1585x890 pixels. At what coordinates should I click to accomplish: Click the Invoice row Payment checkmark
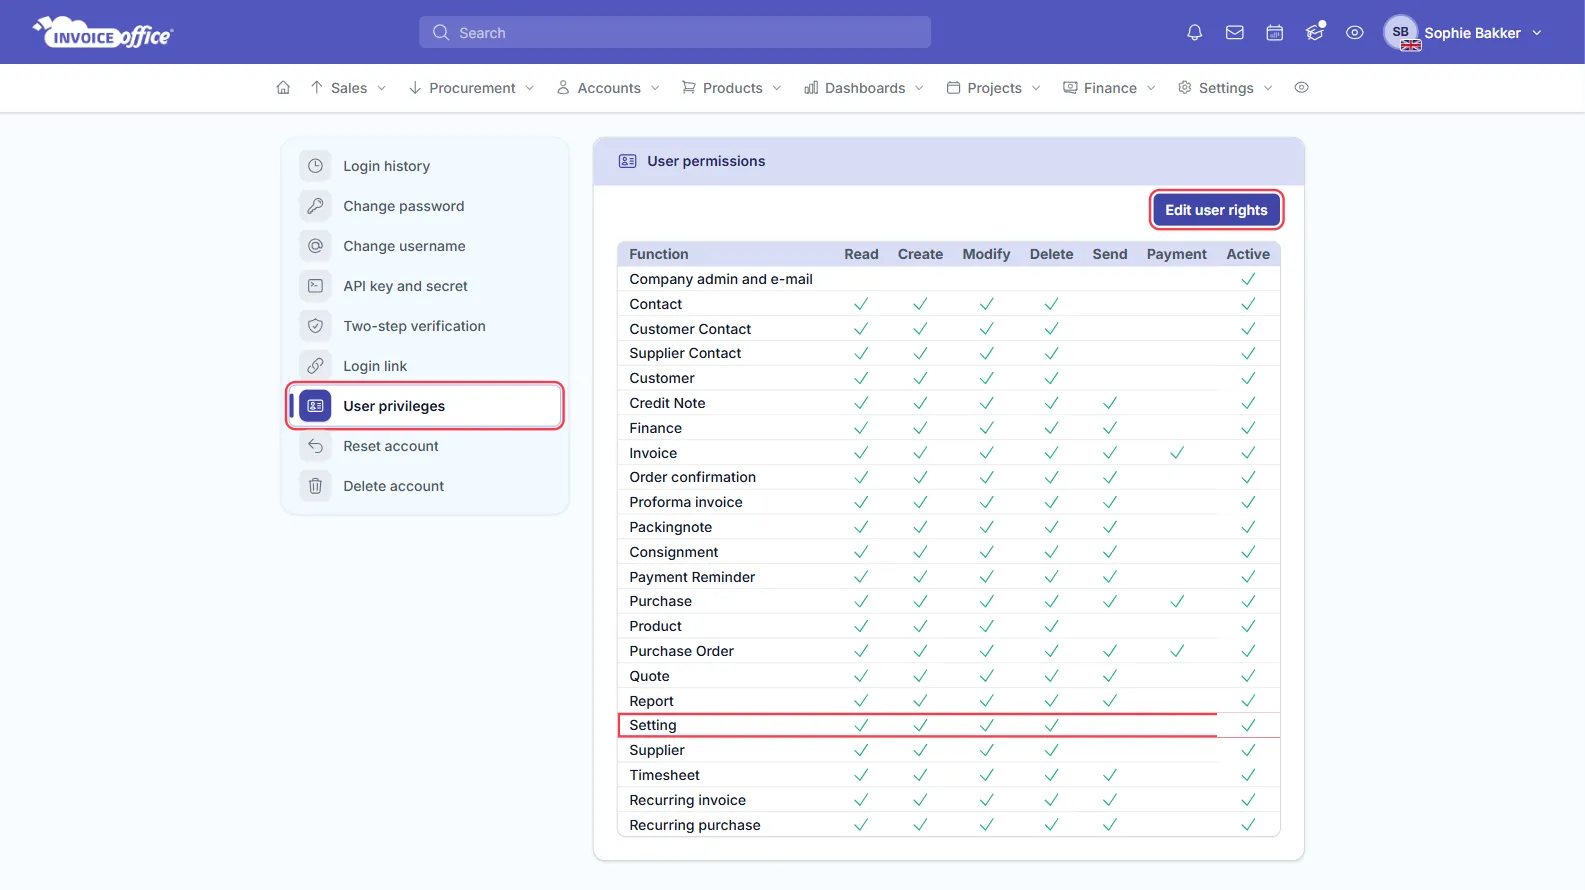(x=1177, y=453)
